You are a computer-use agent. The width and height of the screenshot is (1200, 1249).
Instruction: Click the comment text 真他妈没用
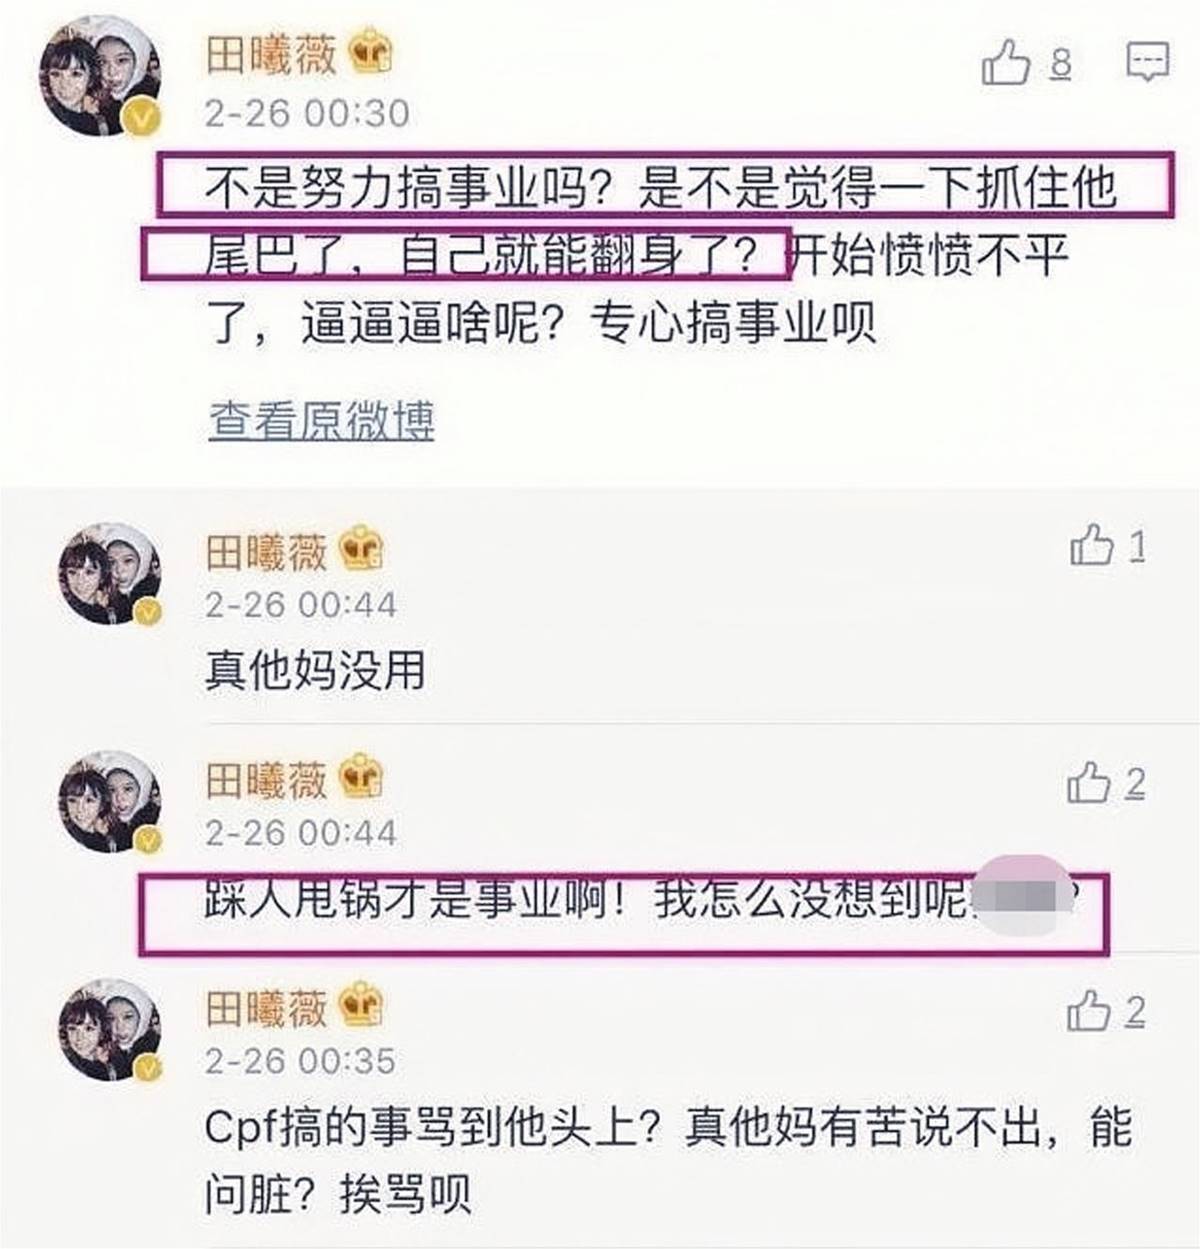pos(315,670)
